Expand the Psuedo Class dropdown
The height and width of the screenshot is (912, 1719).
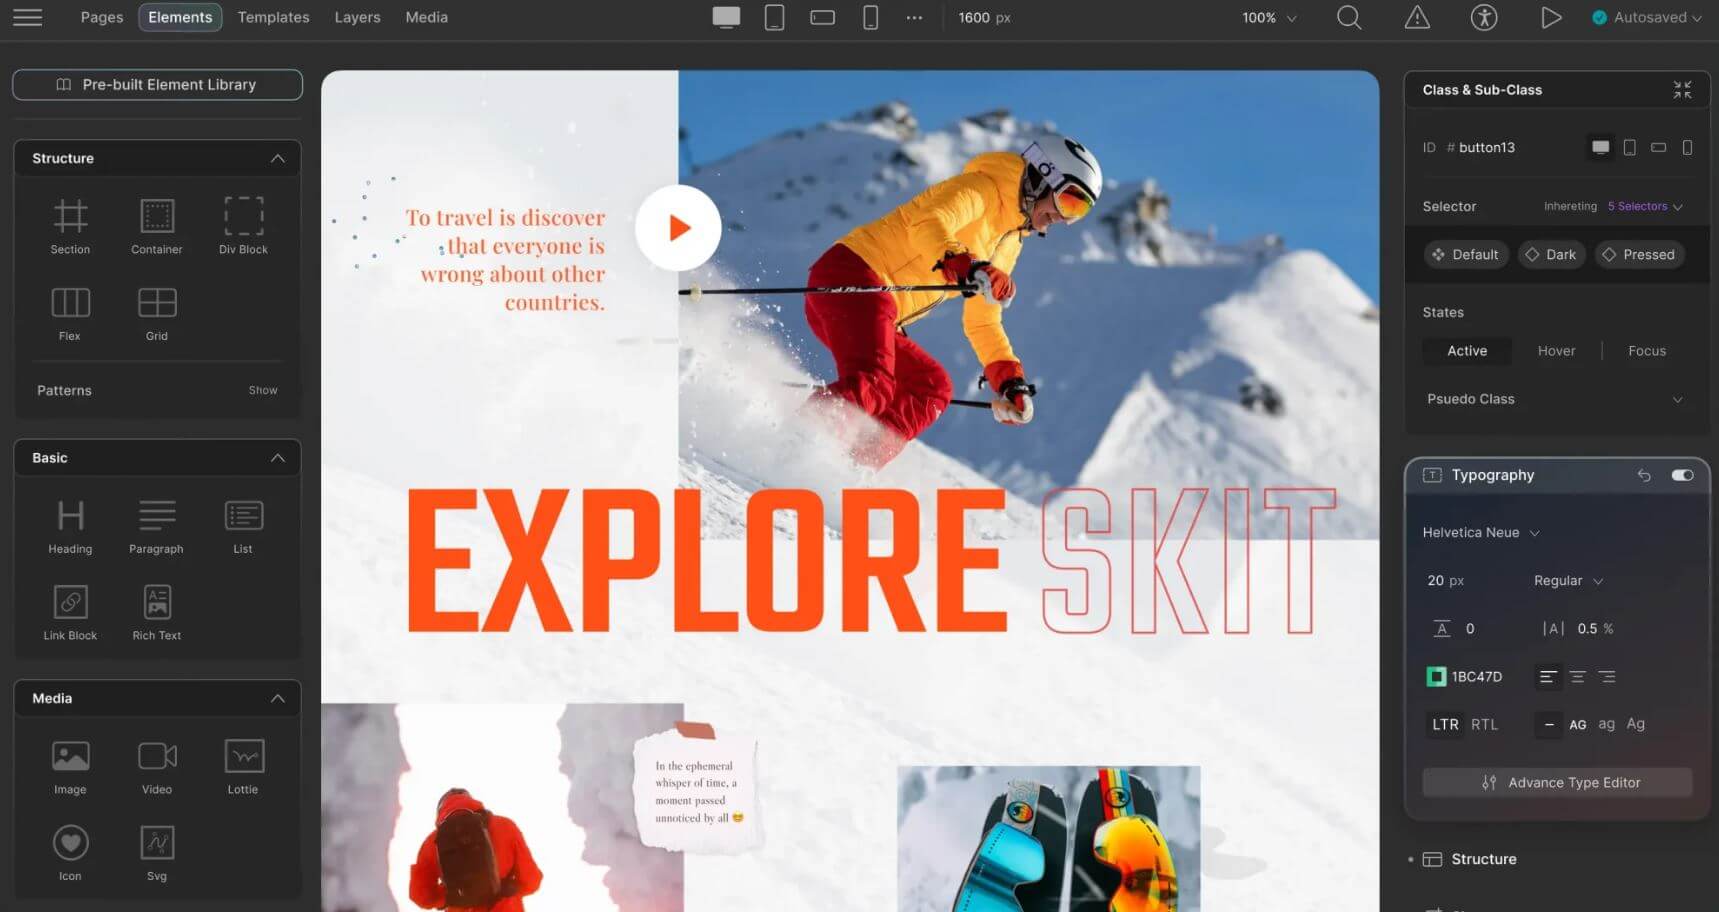coord(1555,399)
